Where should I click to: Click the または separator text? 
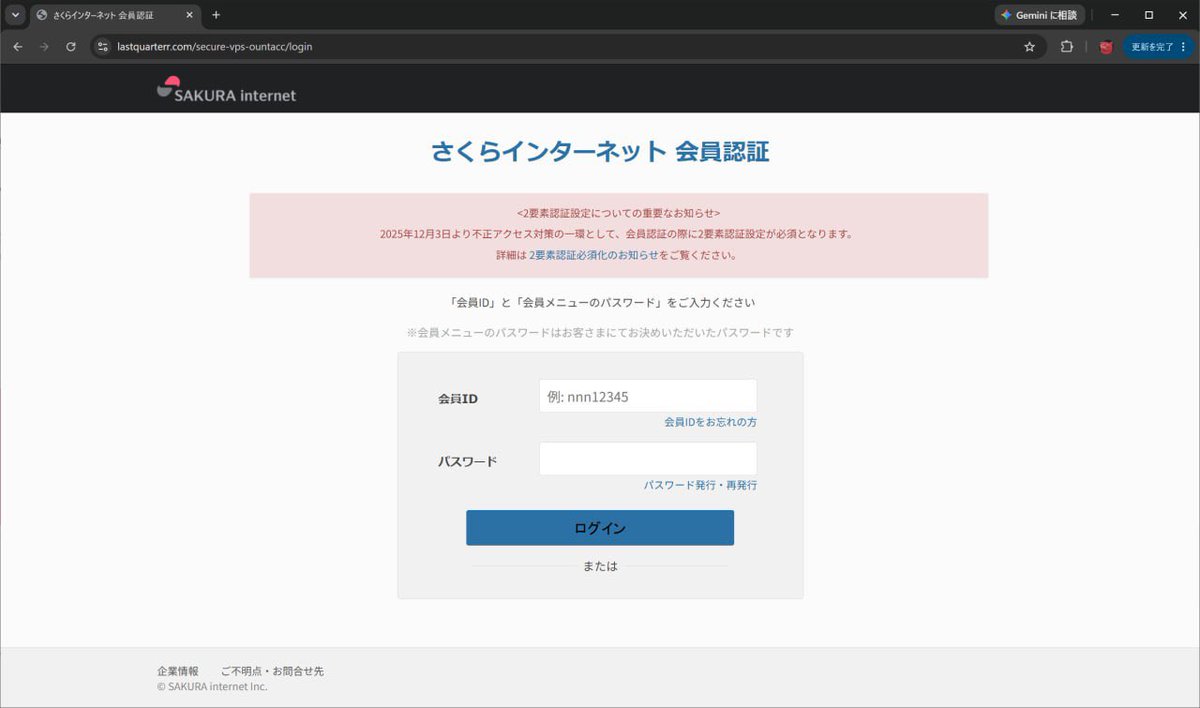coord(600,566)
